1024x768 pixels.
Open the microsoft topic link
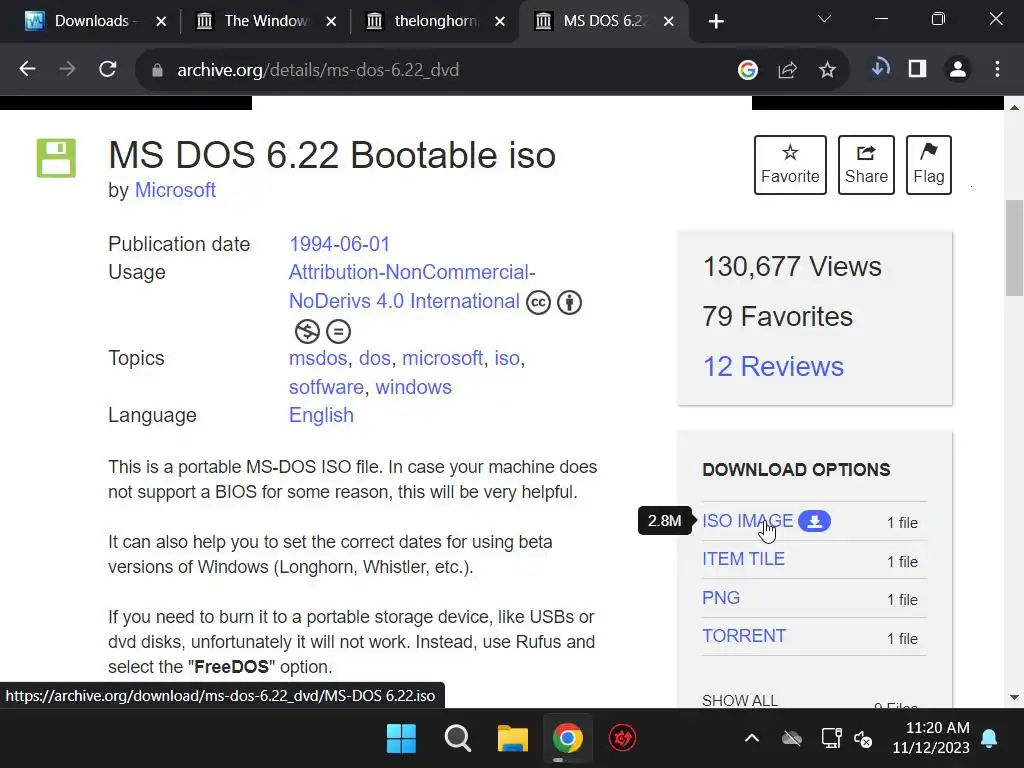(x=443, y=358)
